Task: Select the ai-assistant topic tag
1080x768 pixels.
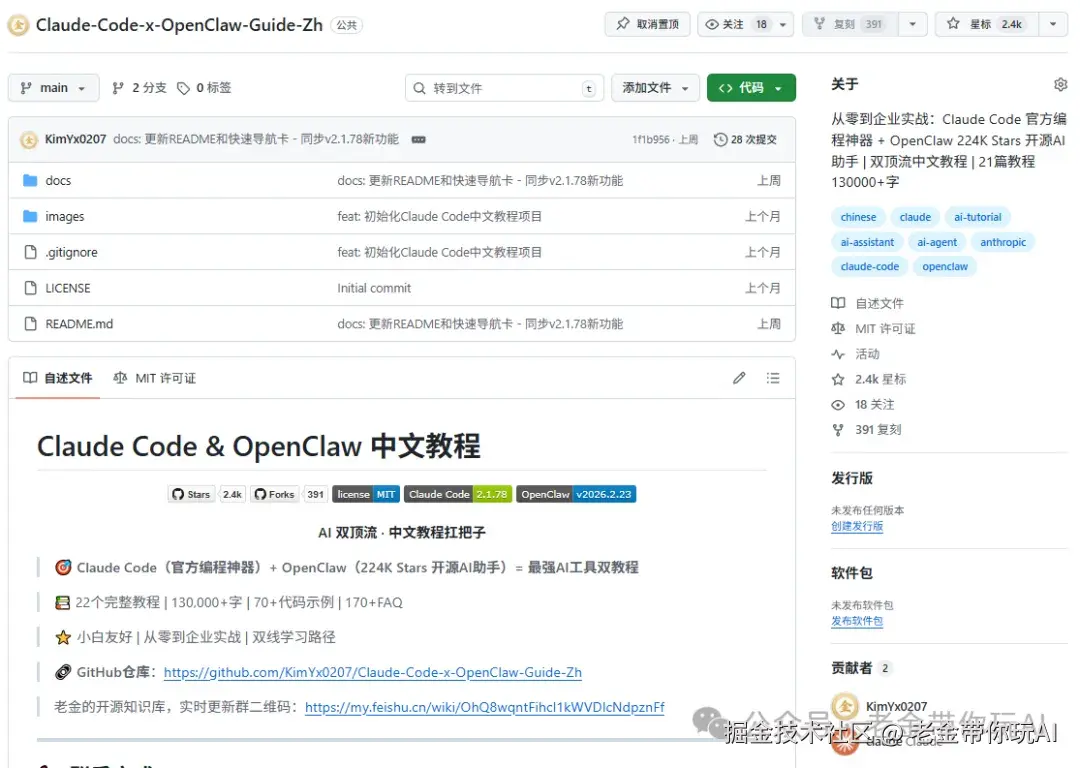Action: (867, 242)
